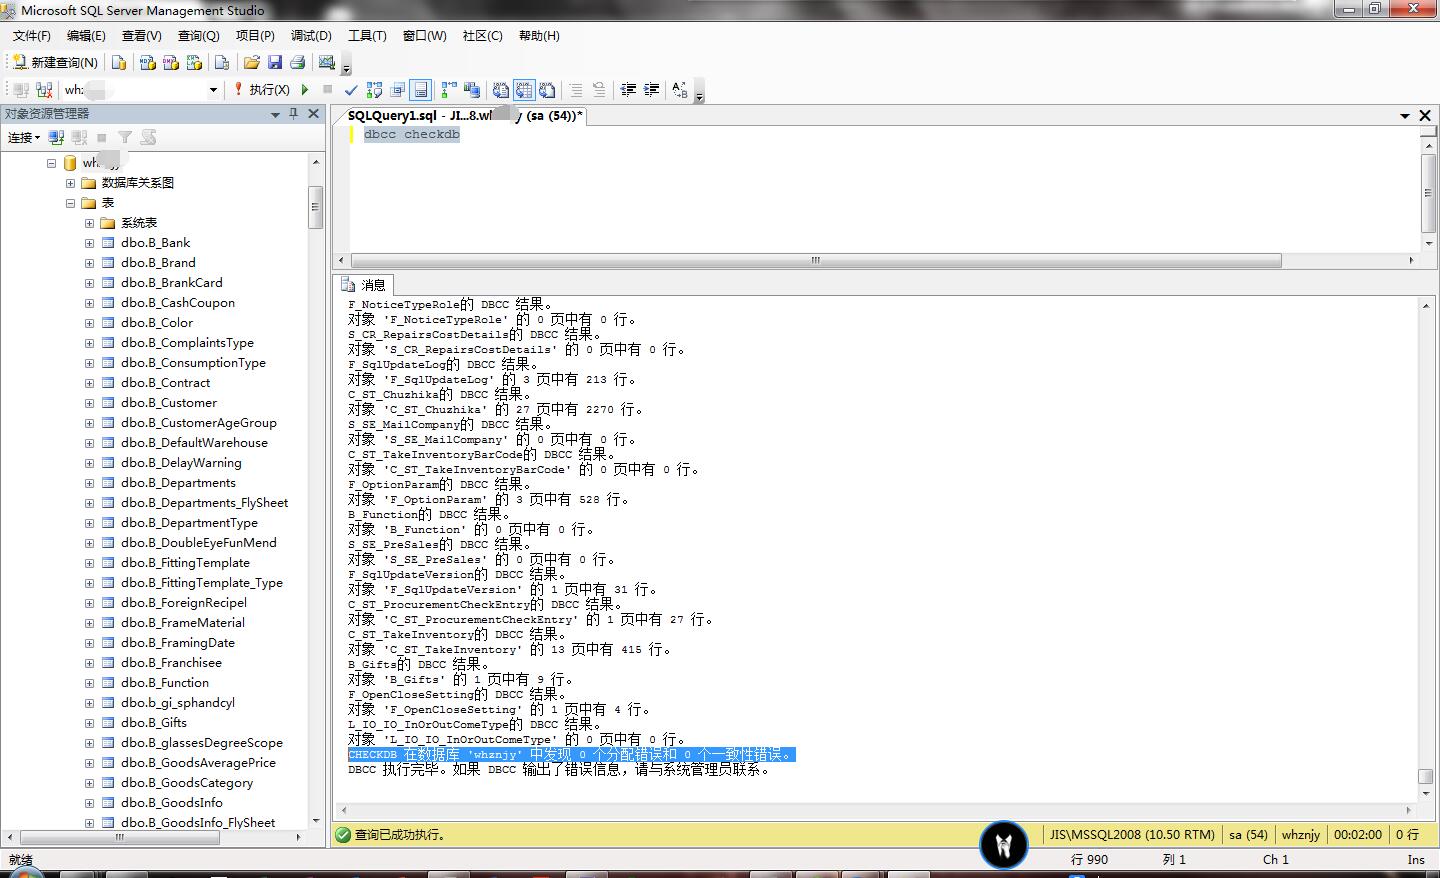Click the highlighted CHECKDB result line

[x=571, y=755]
